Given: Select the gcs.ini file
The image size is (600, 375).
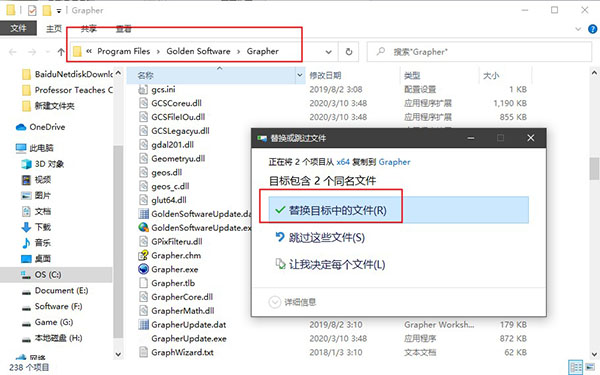Looking at the screenshot, I should [163, 89].
